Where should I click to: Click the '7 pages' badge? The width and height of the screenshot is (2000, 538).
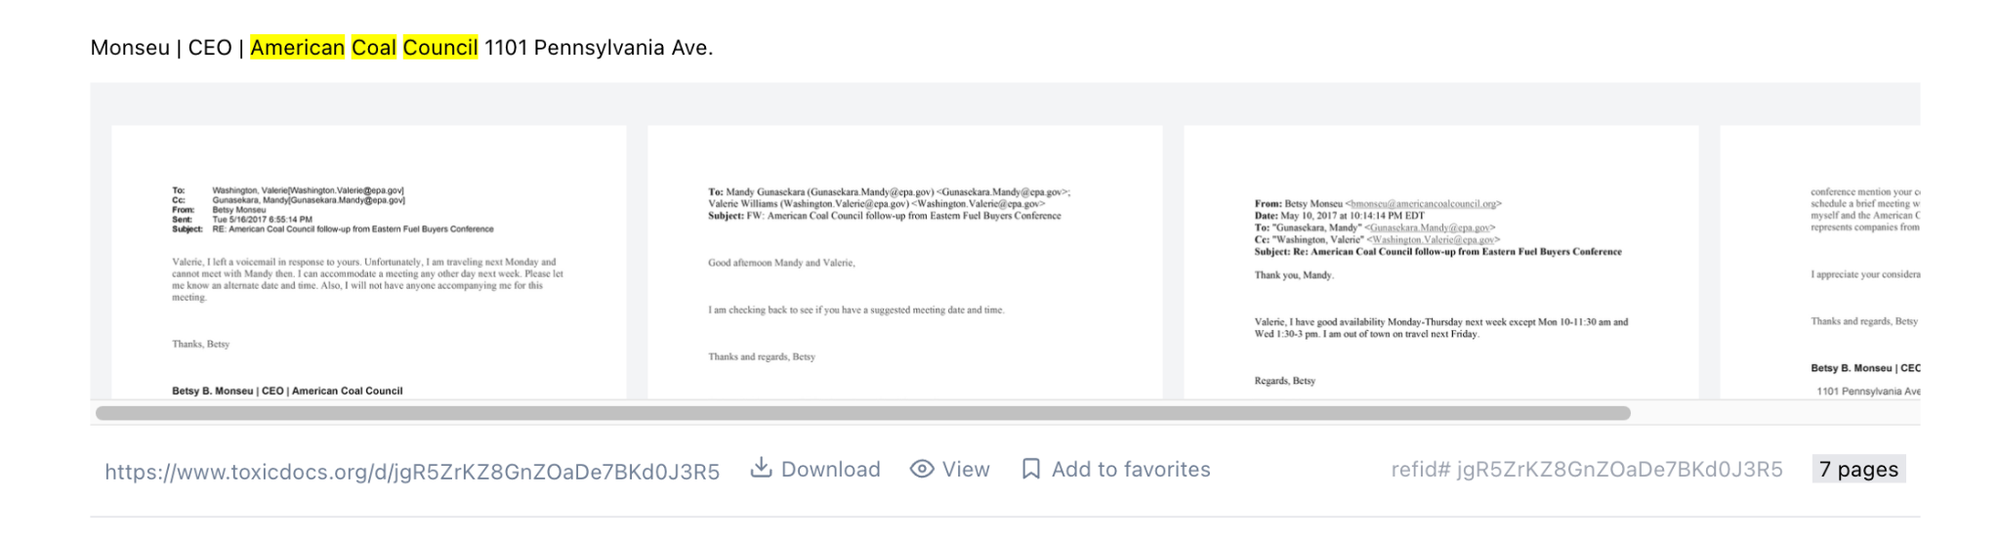[1859, 469]
